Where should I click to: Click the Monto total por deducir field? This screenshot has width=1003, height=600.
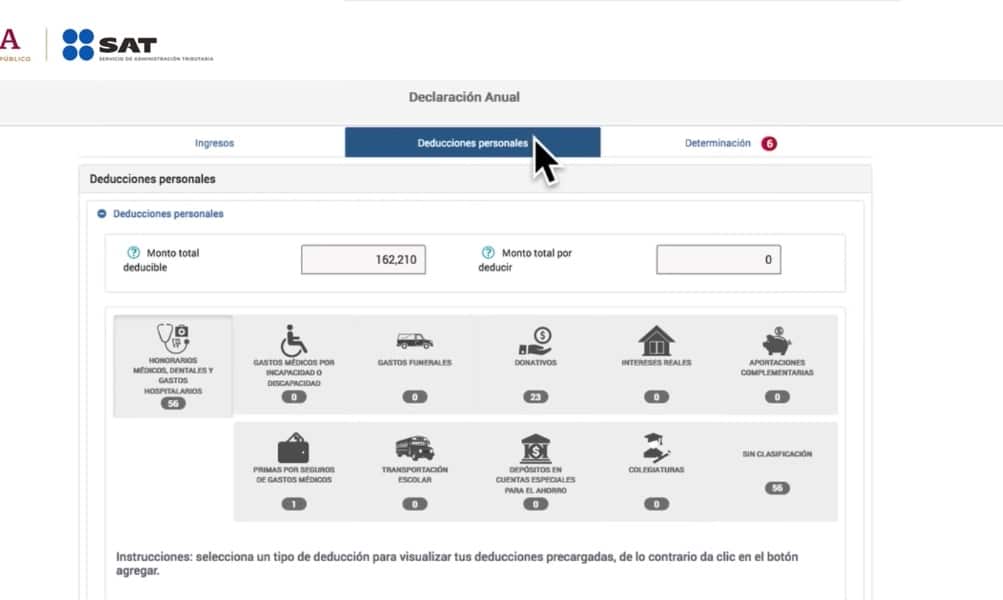[x=718, y=260]
